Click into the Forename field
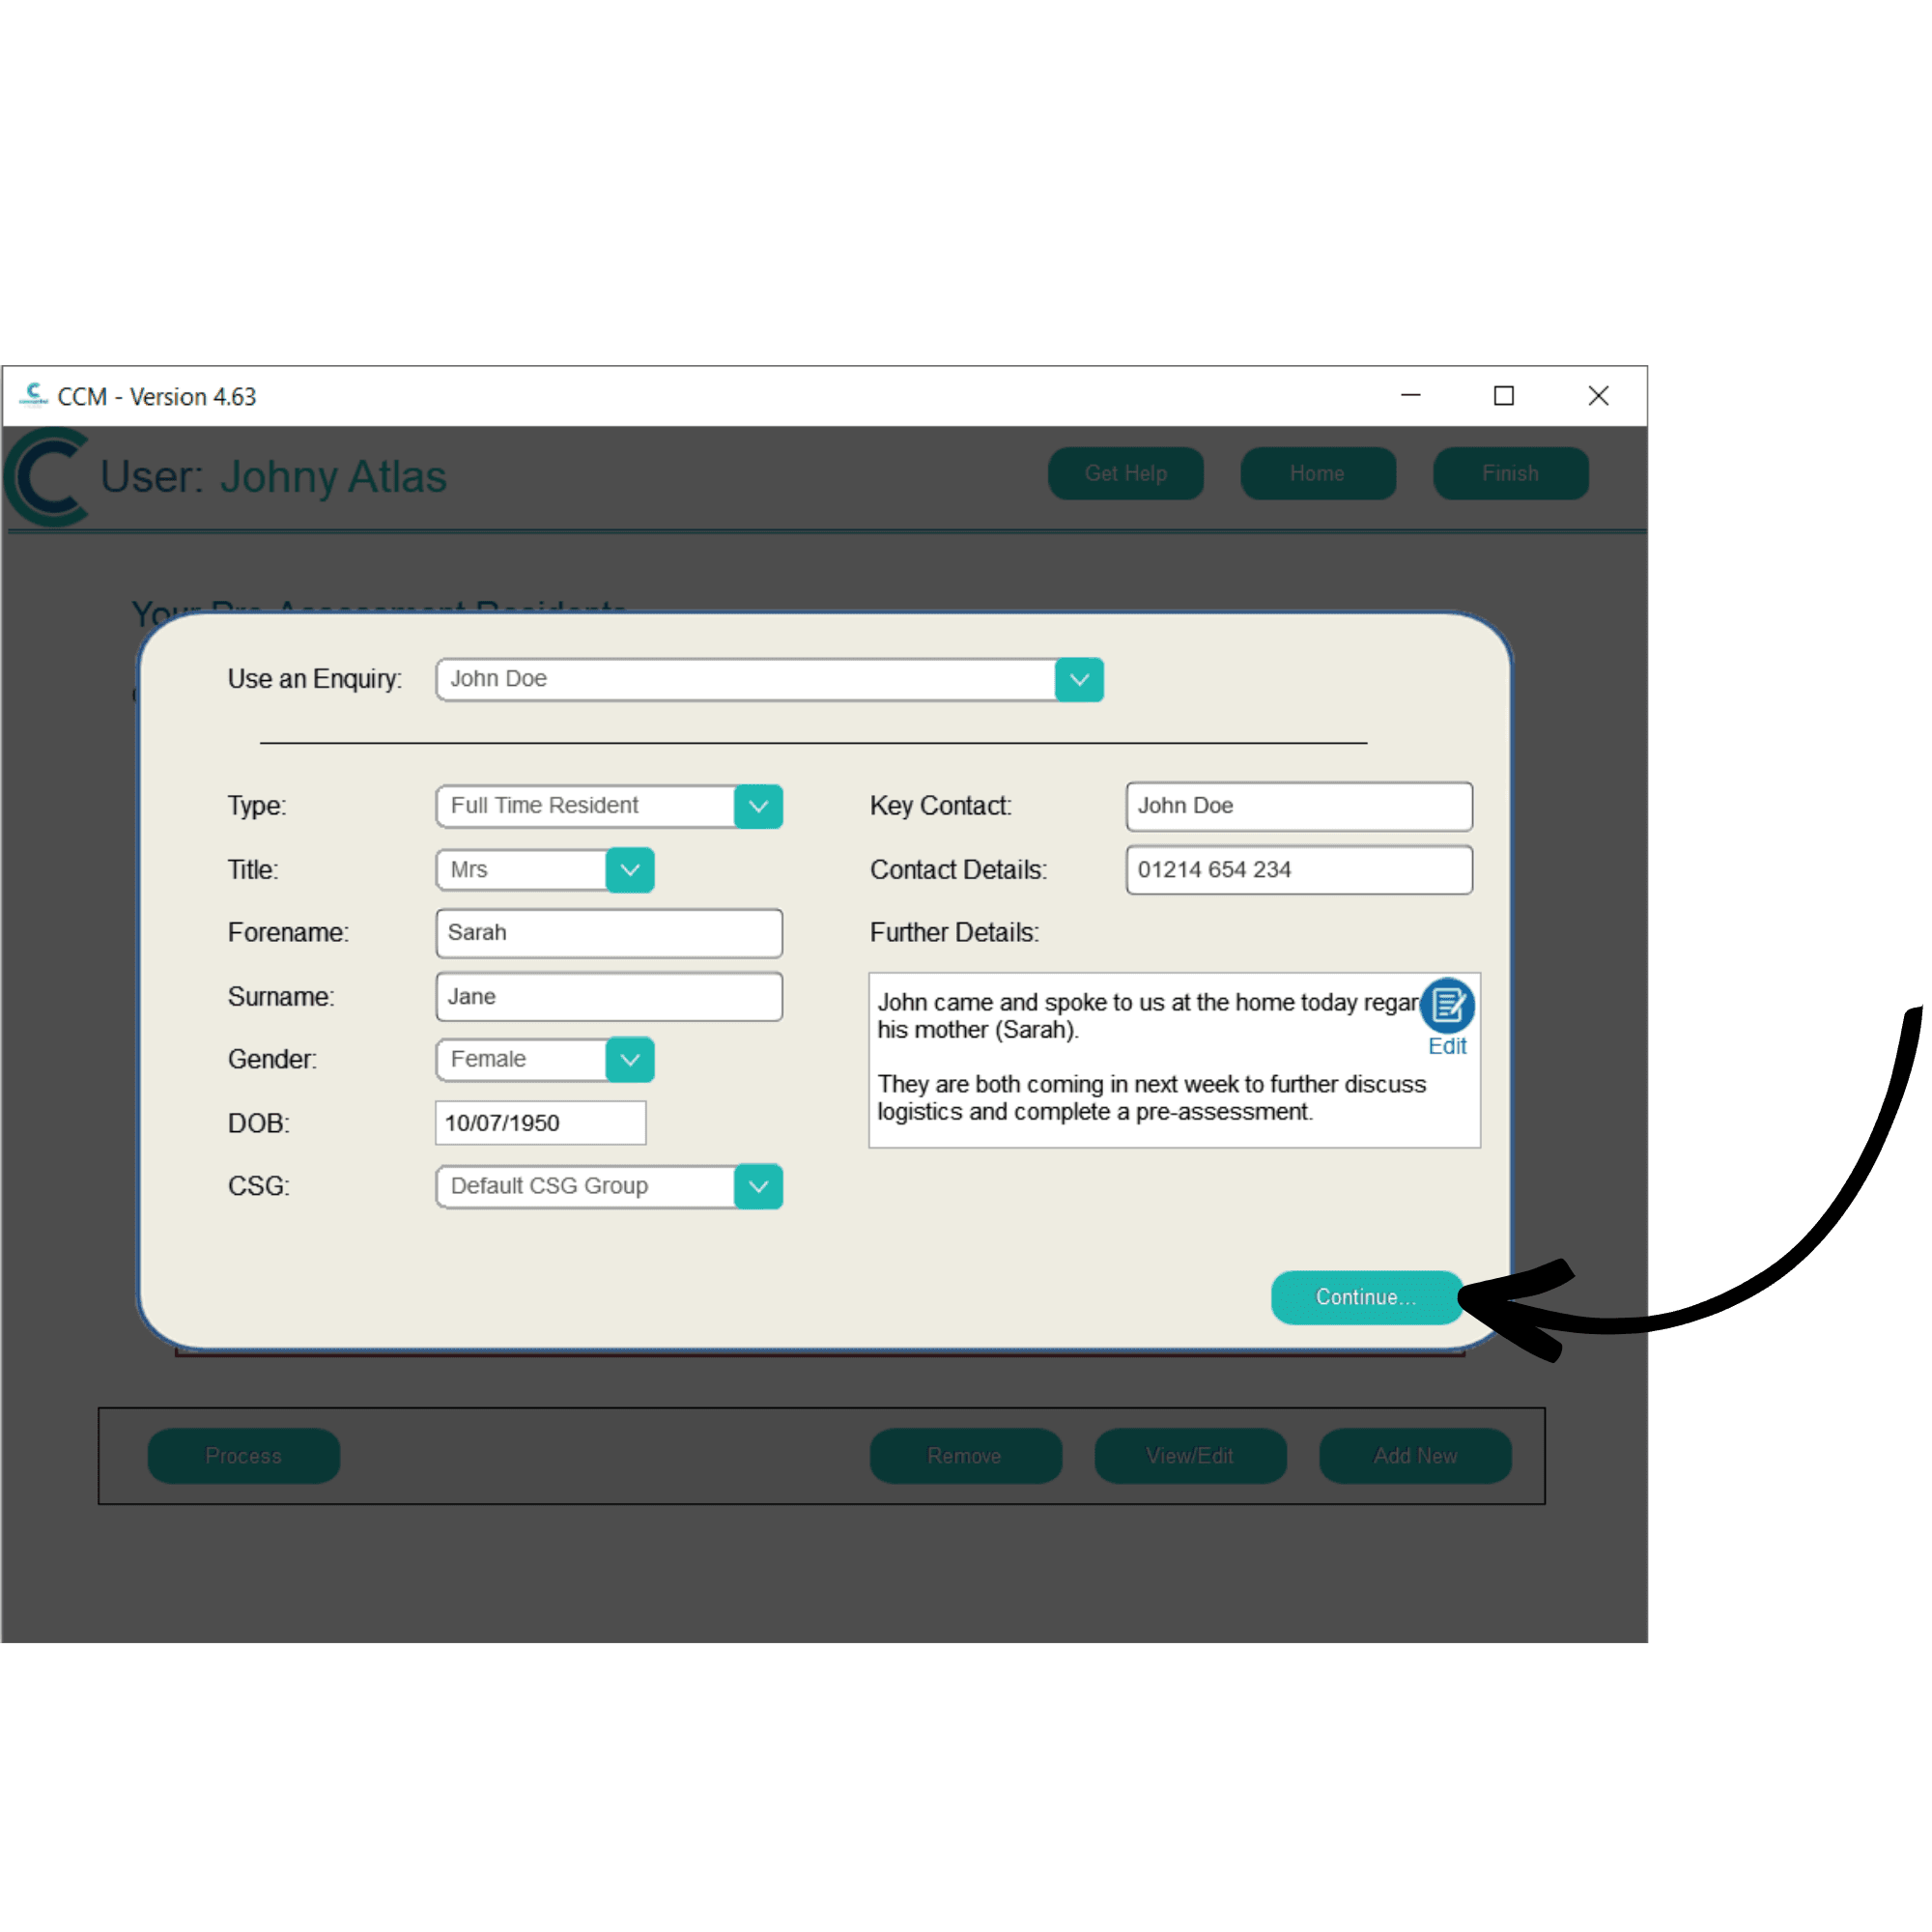This screenshot has width=1932, height=1932. click(609, 933)
